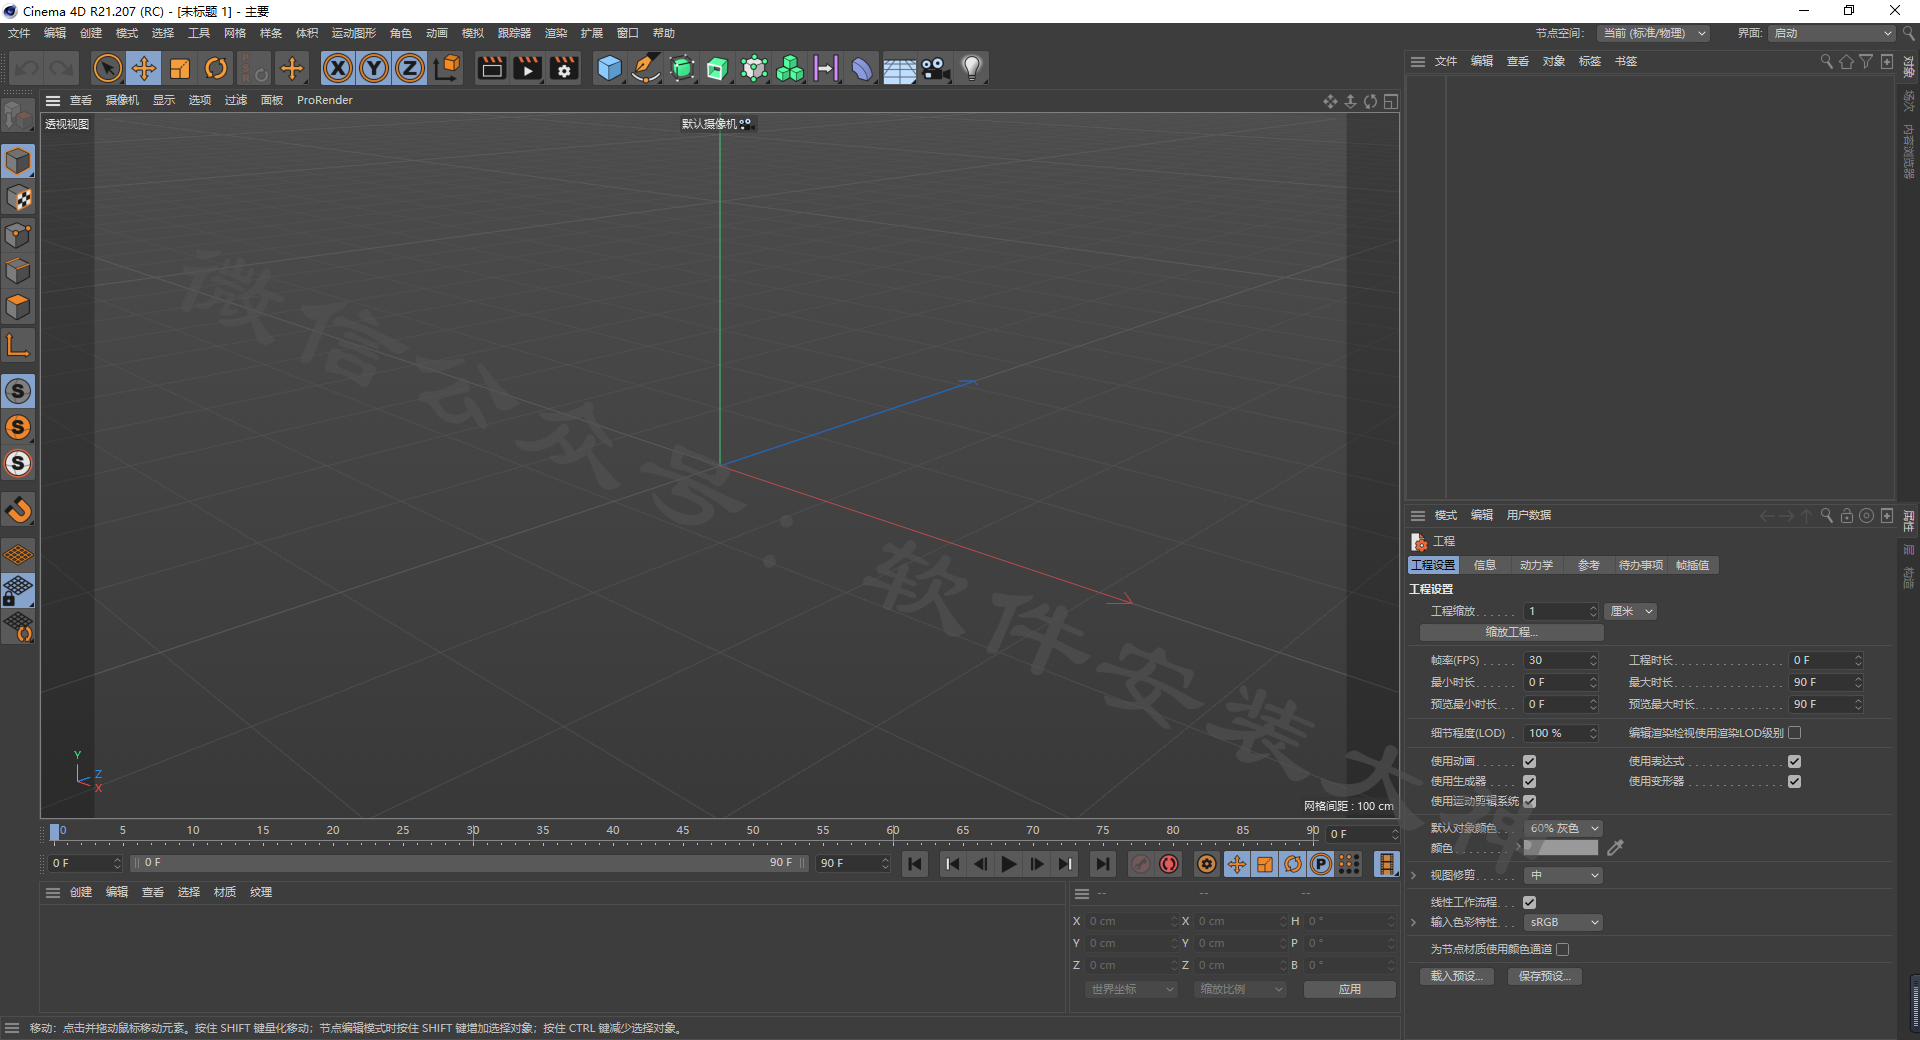Play the animation forward
1920x1040 pixels.
1009,864
